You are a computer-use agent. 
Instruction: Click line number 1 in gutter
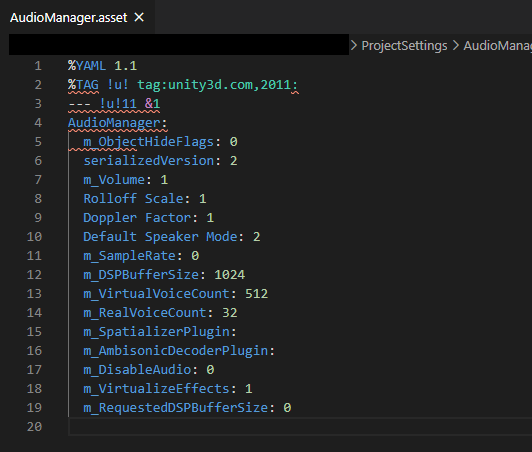[x=38, y=66]
